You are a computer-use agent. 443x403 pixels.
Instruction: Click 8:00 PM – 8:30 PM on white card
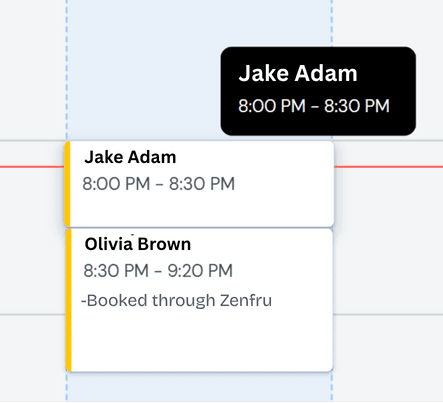tap(159, 184)
